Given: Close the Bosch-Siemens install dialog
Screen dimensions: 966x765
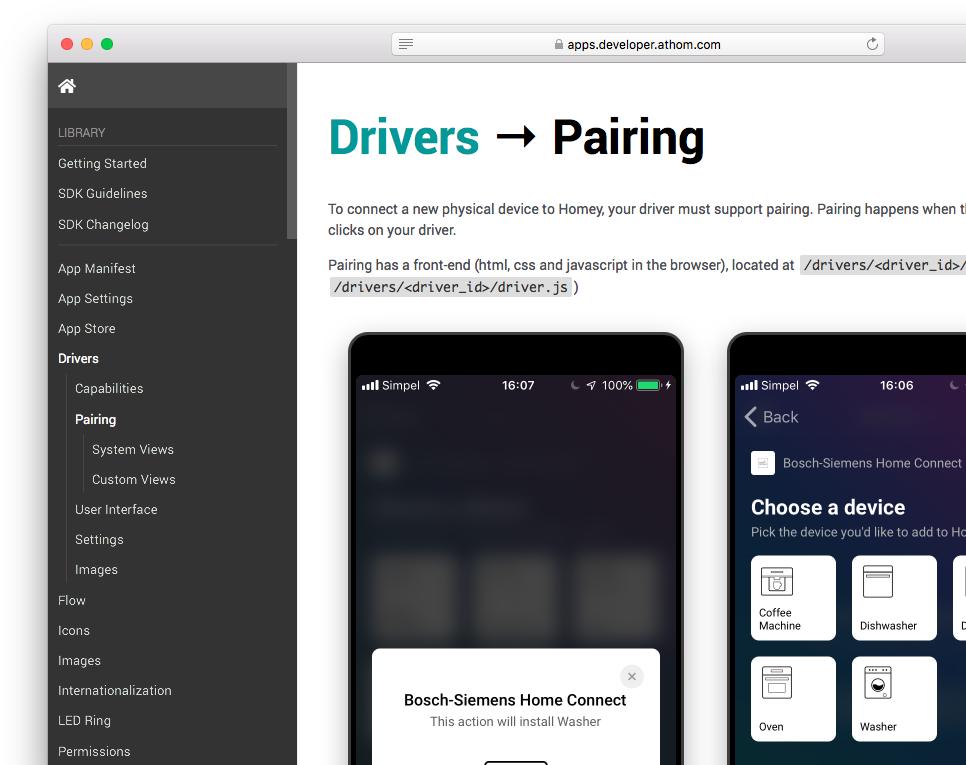Looking at the screenshot, I should [x=631, y=676].
